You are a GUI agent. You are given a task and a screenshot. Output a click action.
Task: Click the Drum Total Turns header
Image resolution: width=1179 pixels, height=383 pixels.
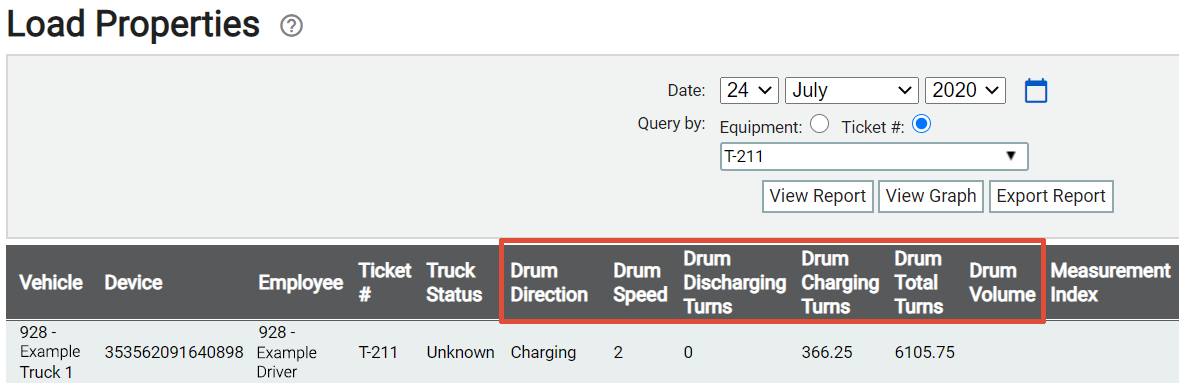coord(919,282)
